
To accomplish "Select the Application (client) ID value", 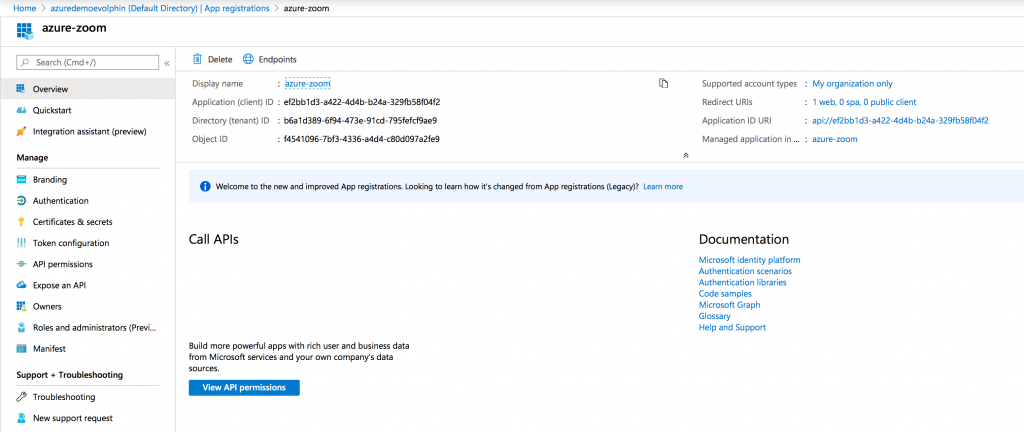I will pyautogui.click(x=362, y=102).
